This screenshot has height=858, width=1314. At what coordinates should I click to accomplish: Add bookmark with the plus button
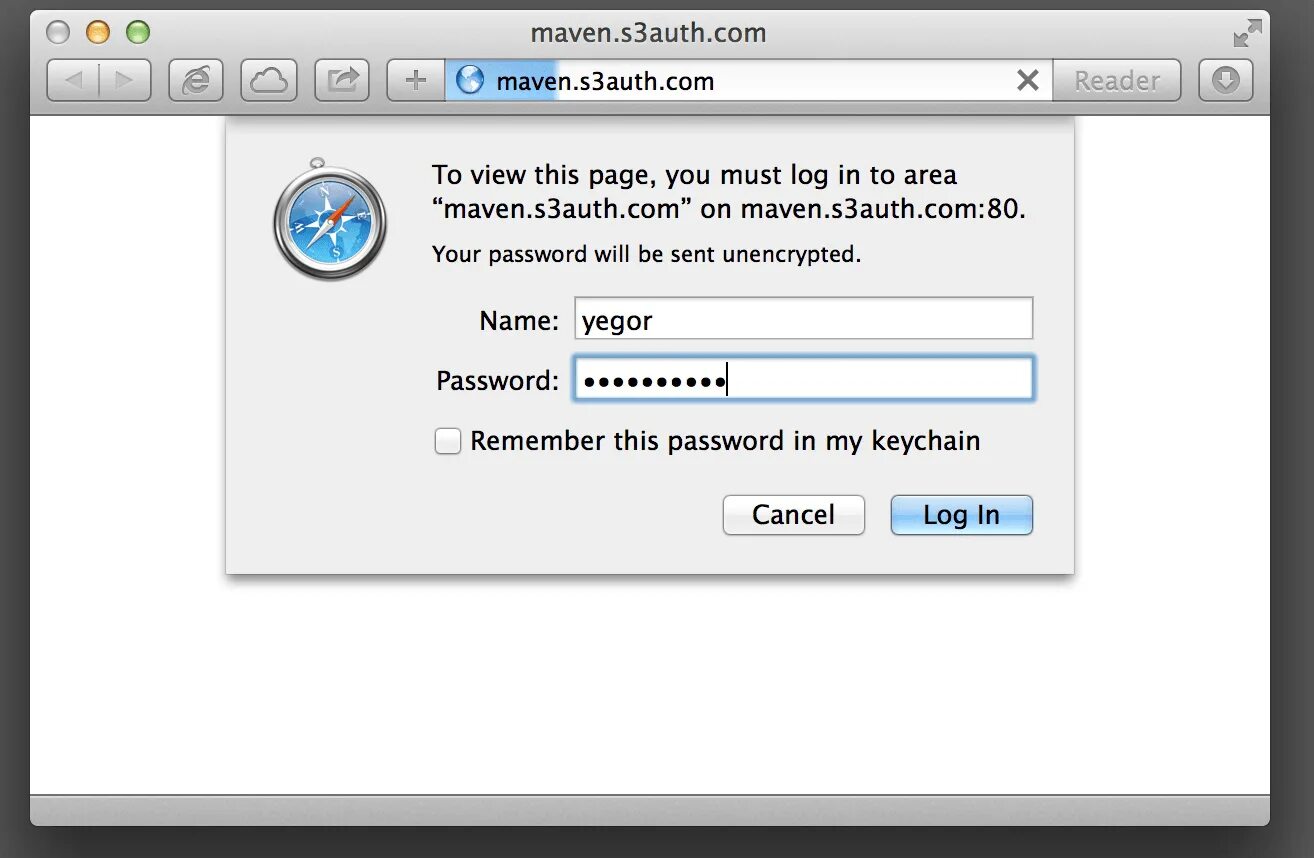click(x=416, y=80)
